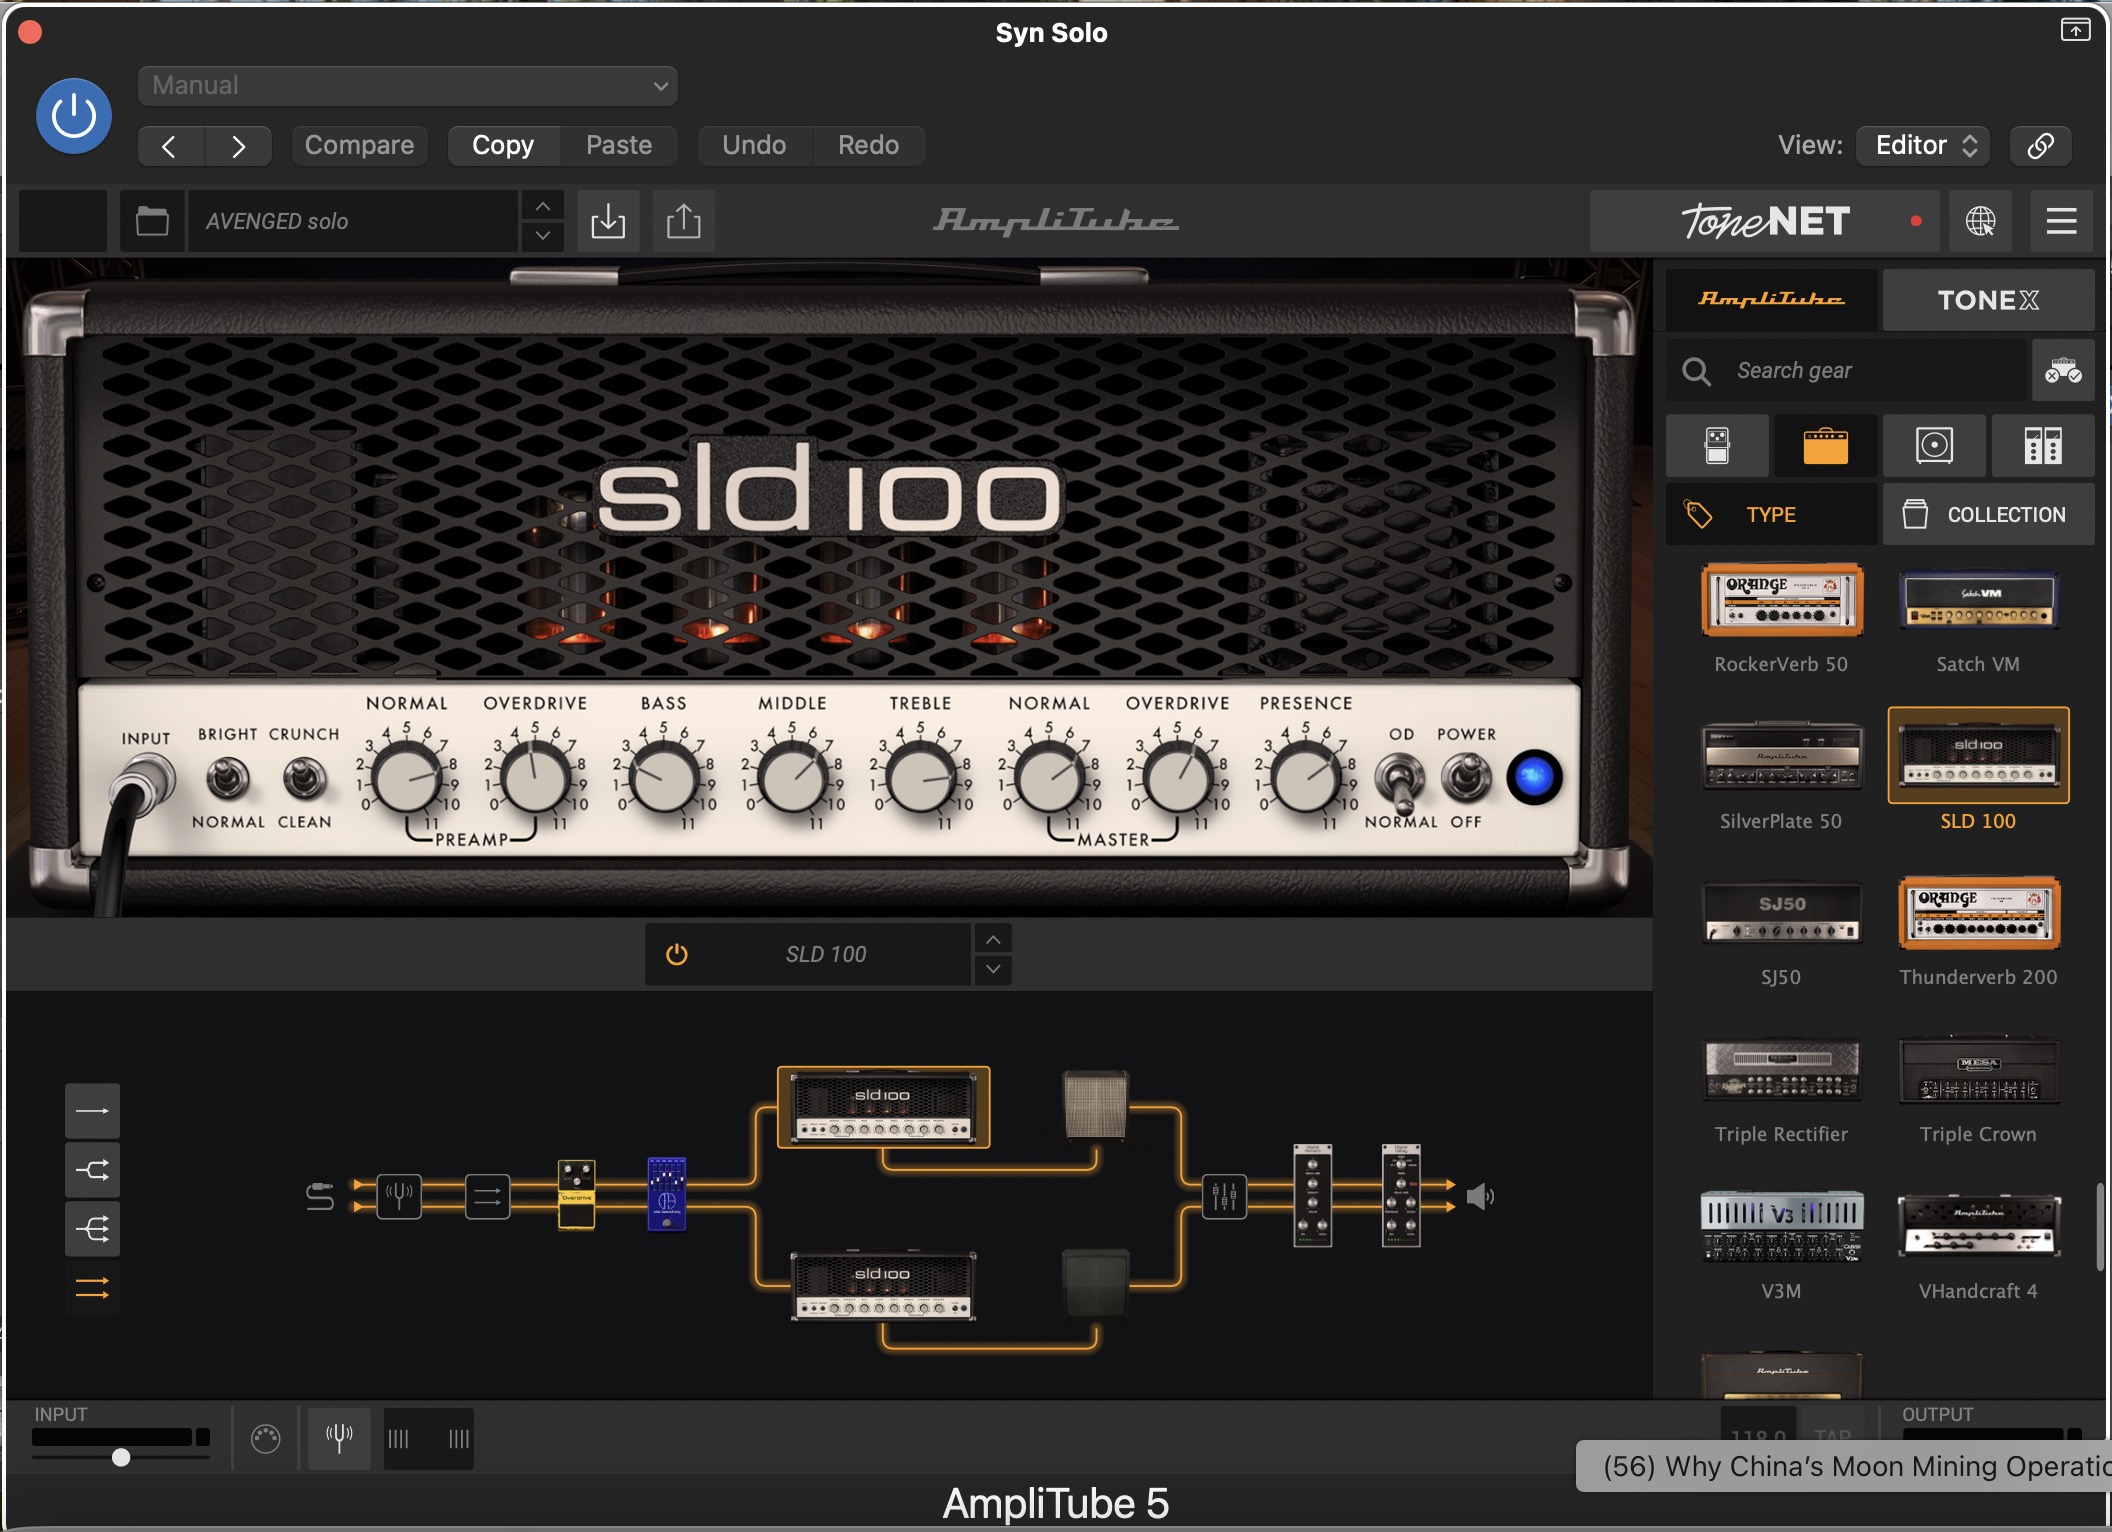2112x1532 pixels.
Task: Step to next preset using down chevron
Action: tap(542, 236)
